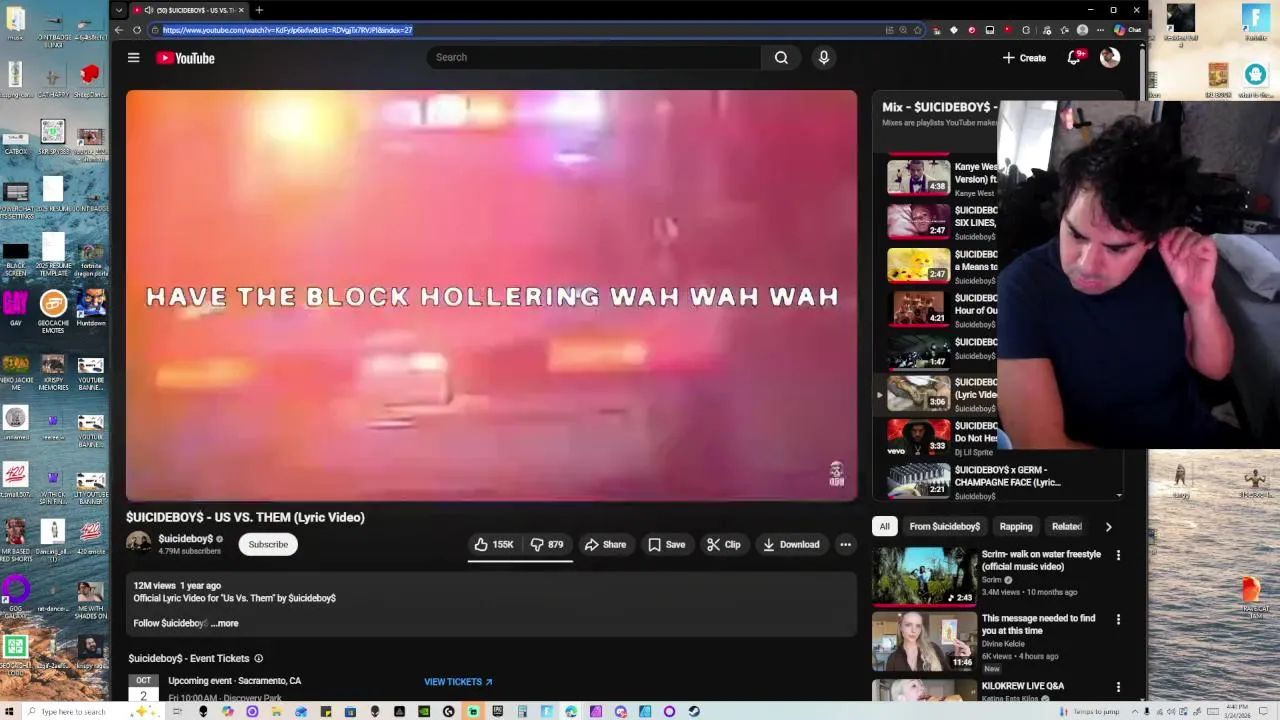This screenshot has width=1280, height=720.
Task: Close the SUICIDEBOYS browser tab
Action: point(241,10)
